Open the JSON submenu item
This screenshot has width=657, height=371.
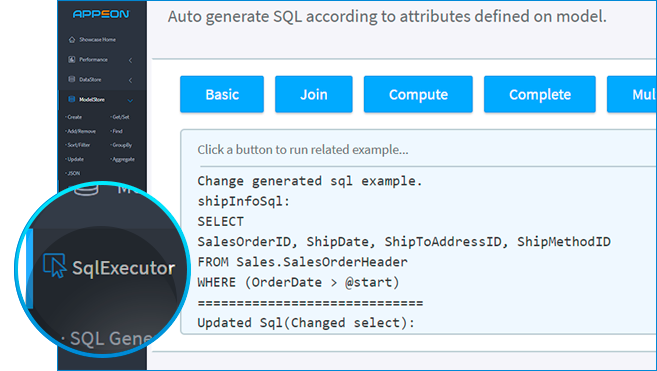click(73, 173)
